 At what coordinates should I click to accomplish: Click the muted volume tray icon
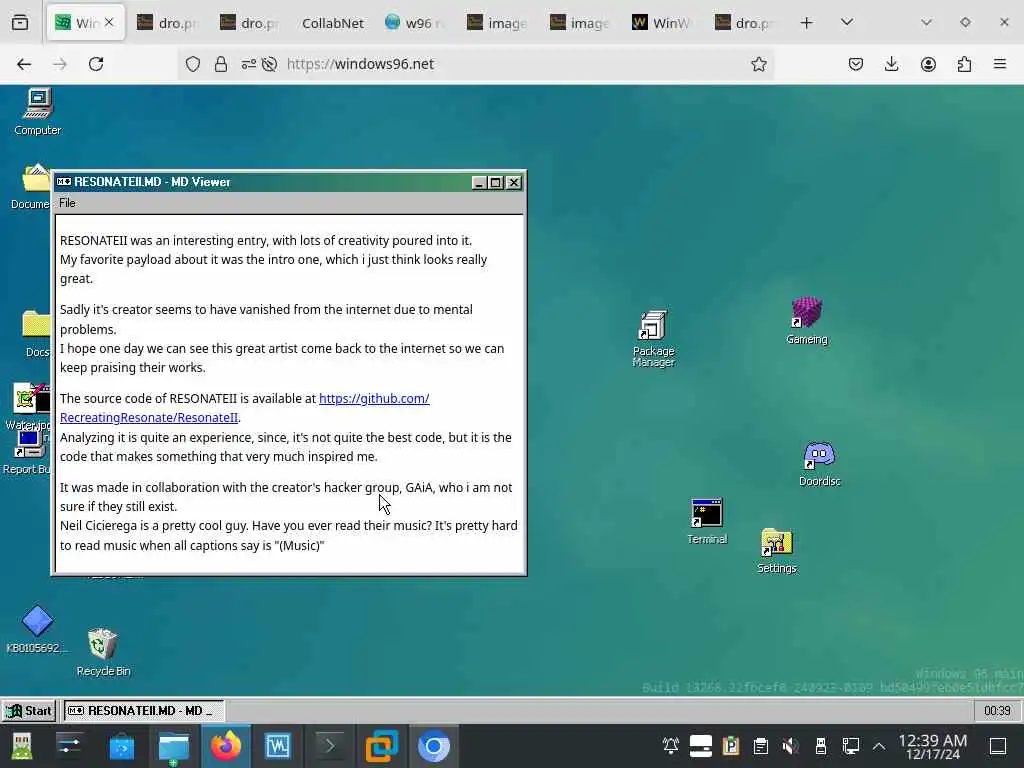(x=790, y=745)
